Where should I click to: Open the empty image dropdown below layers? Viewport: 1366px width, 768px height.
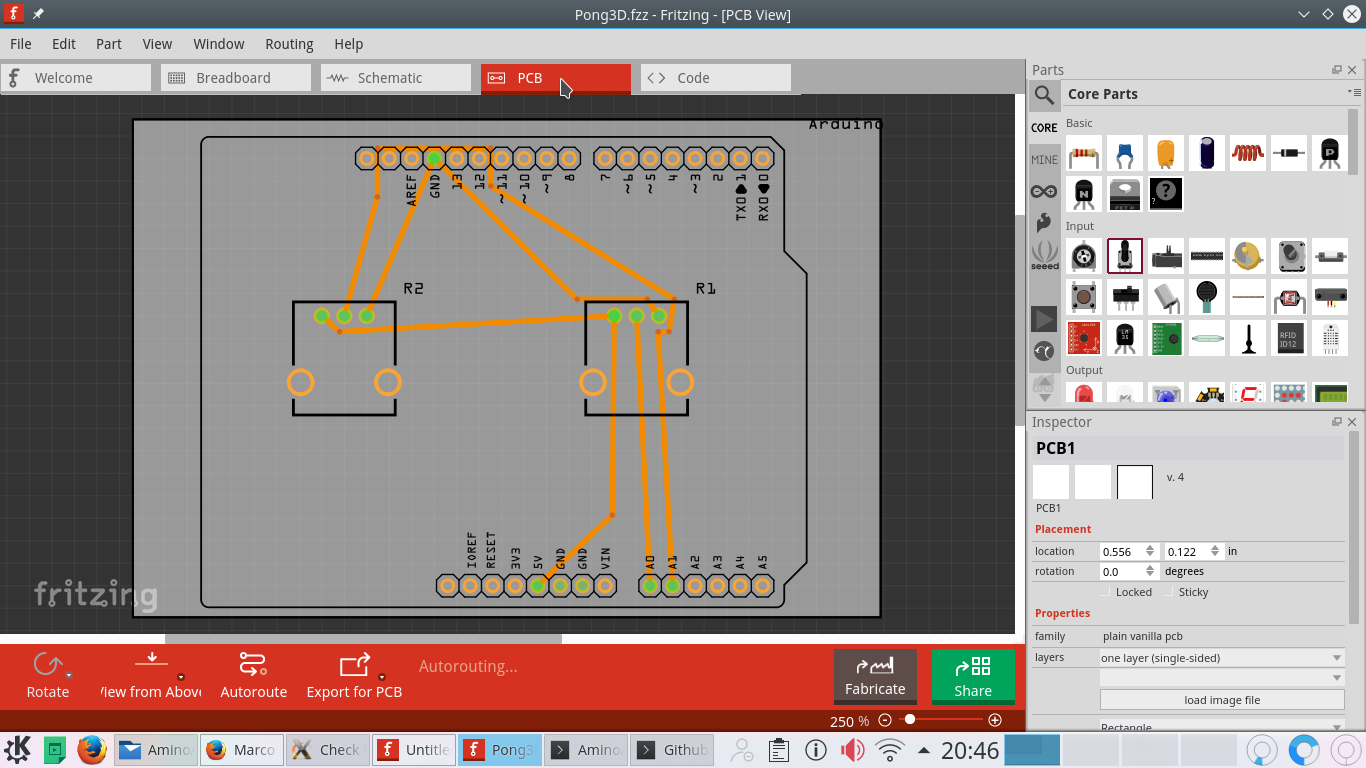(1221, 678)
